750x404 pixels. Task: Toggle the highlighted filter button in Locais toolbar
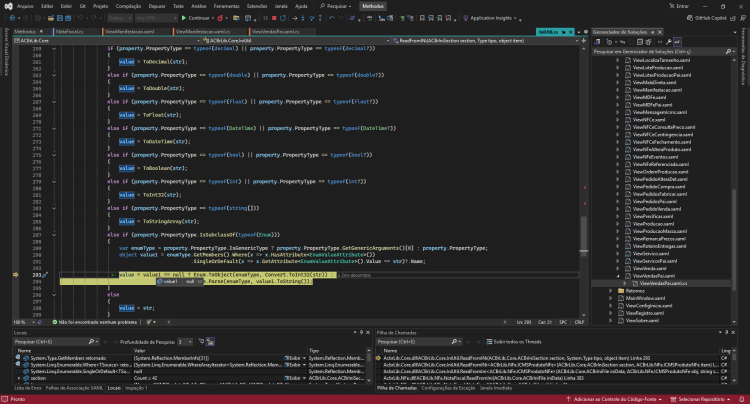(x=210, y=342)
